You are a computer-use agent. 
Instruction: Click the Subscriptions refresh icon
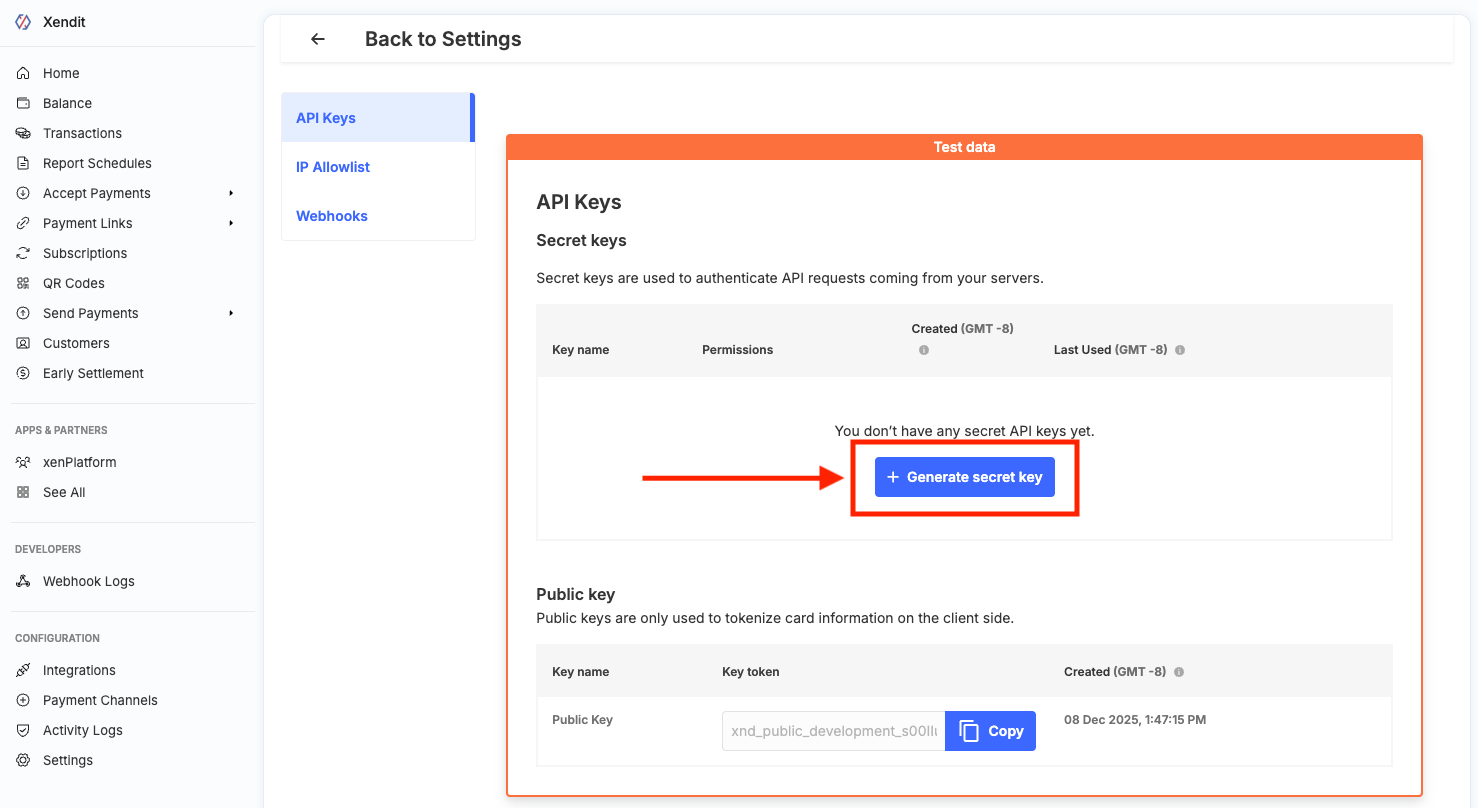[x=23, y=253]
